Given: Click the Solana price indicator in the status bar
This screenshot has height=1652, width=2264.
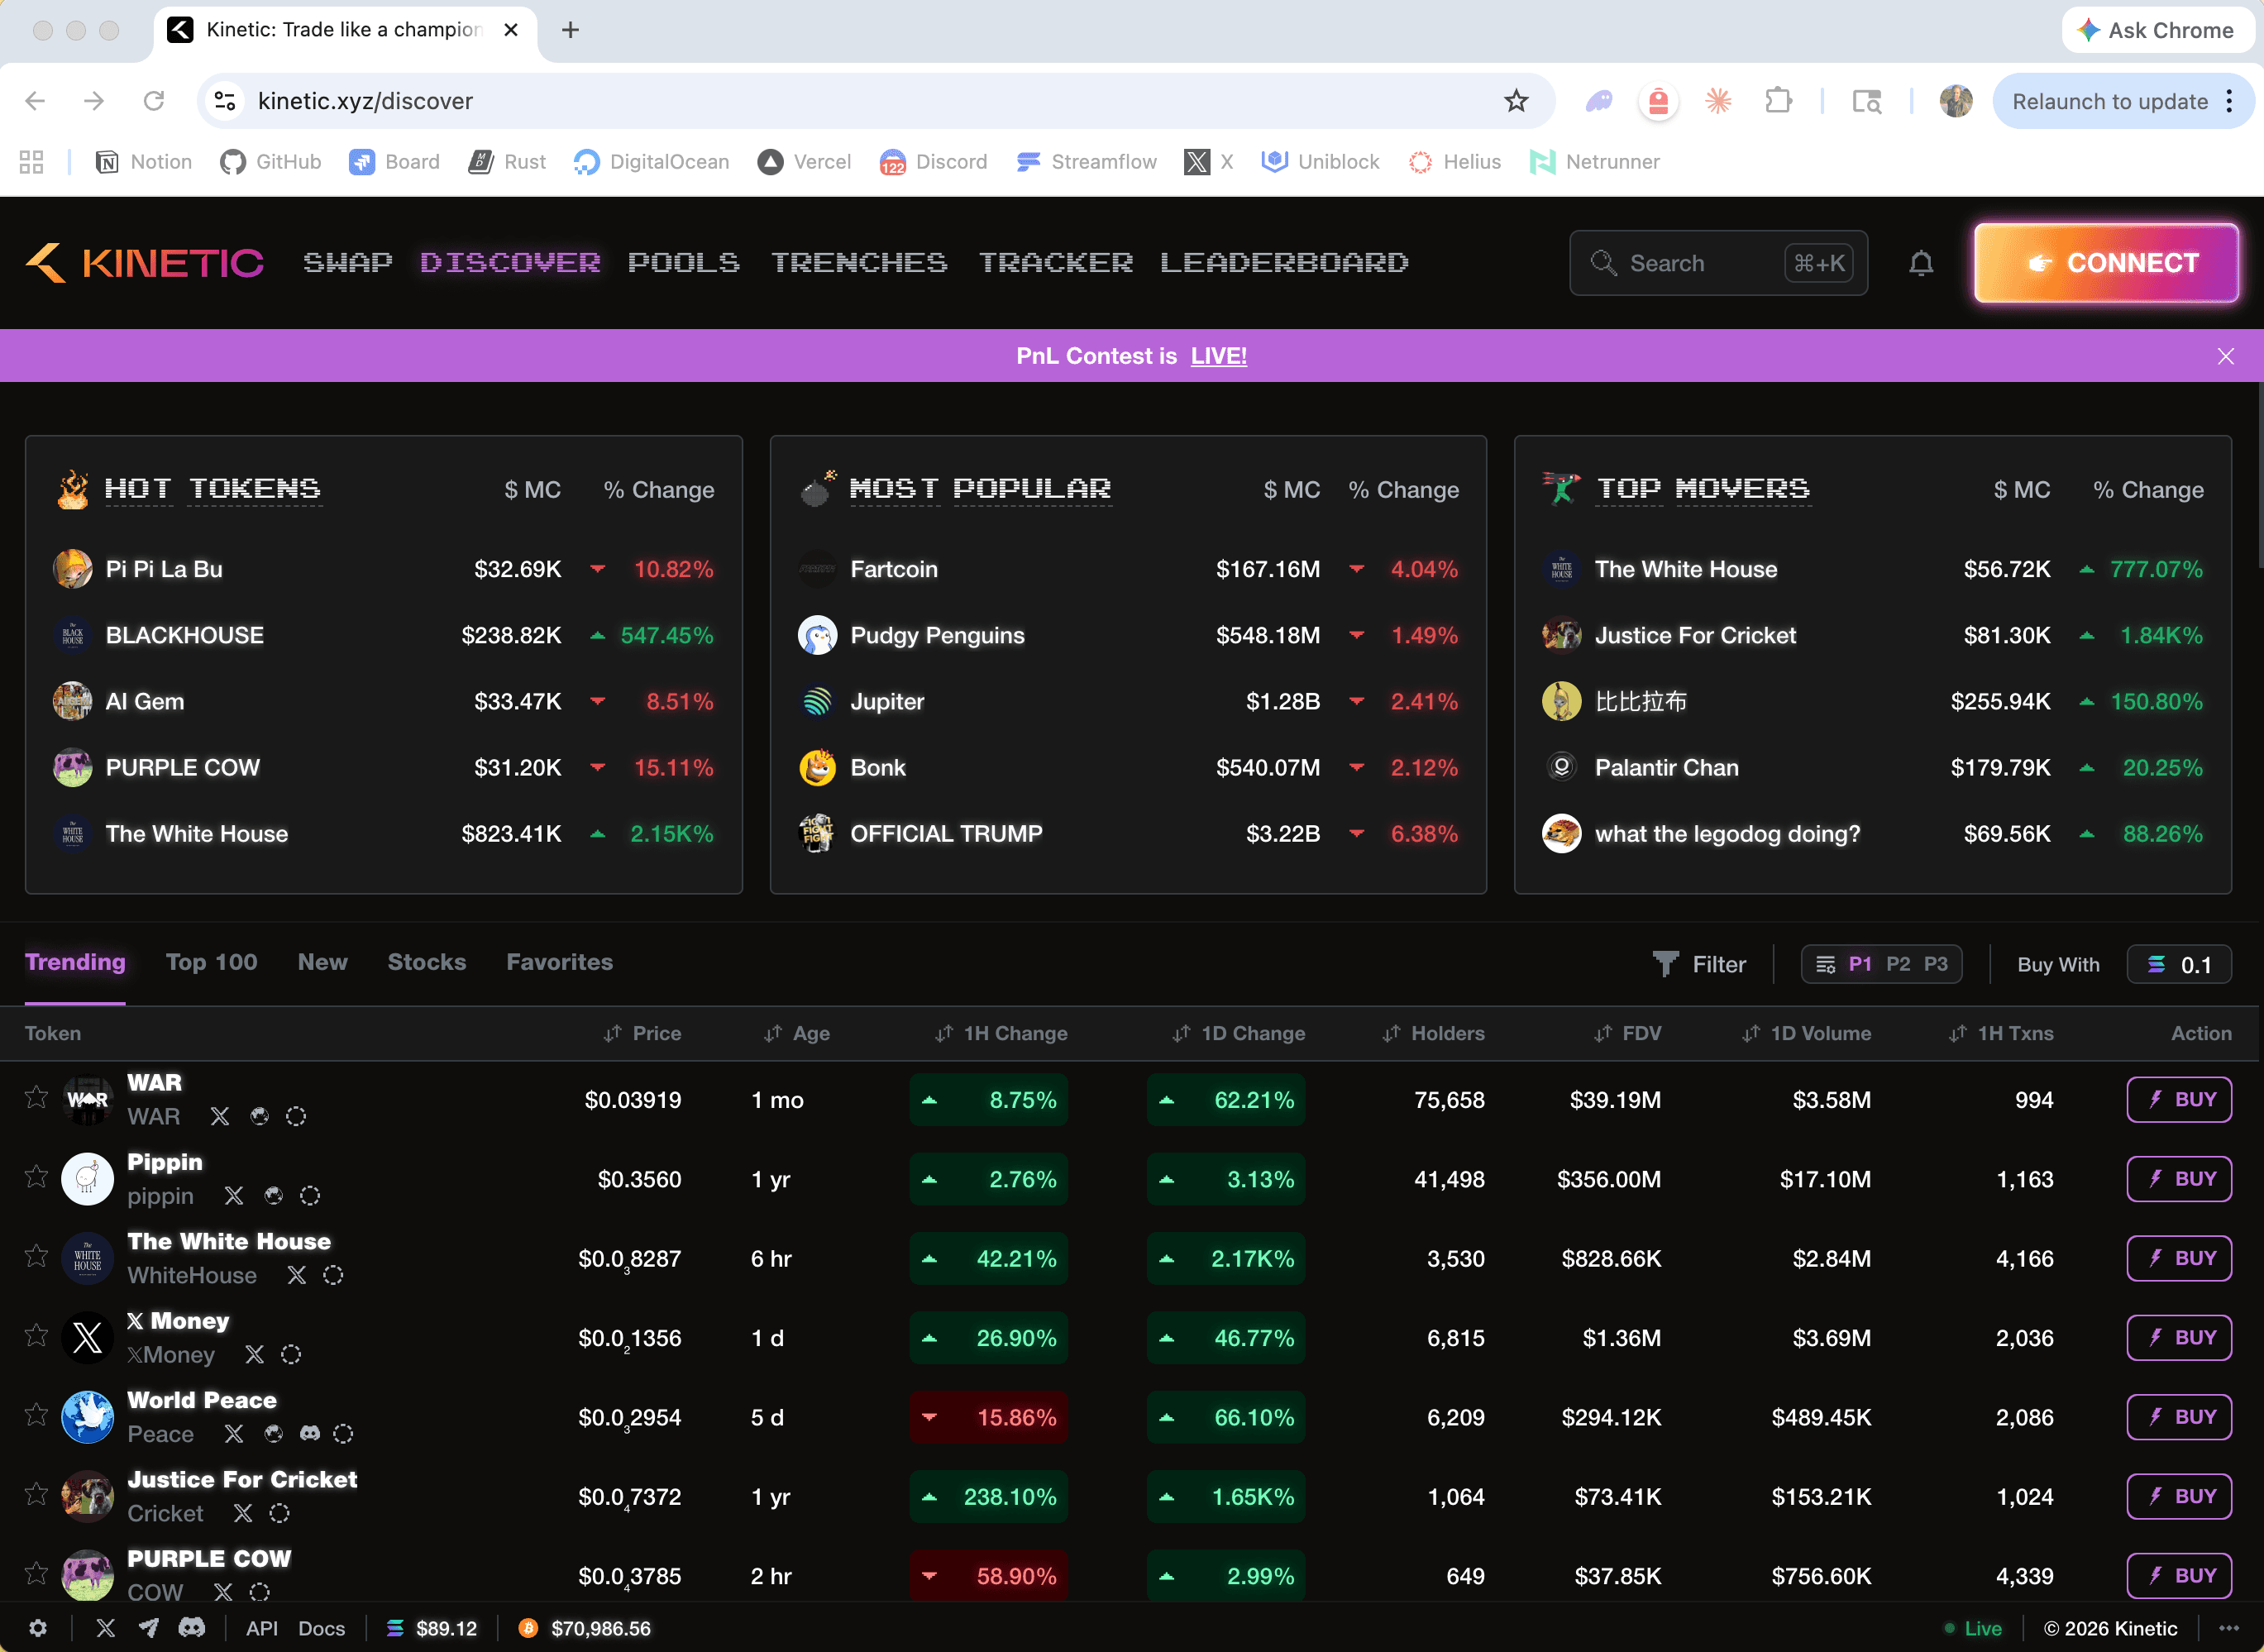Looking at the screenshot, I should coord(432,1628).
